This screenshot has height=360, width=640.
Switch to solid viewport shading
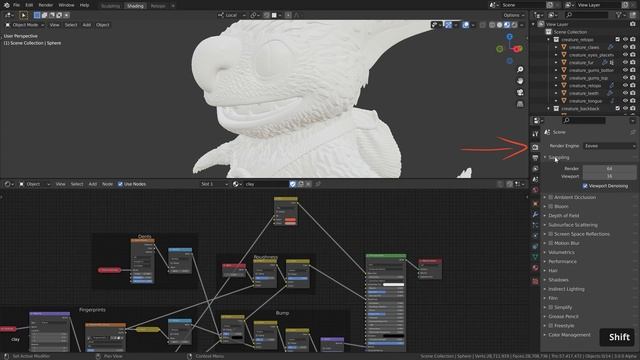pyautogui.click(x=500, y=25)
